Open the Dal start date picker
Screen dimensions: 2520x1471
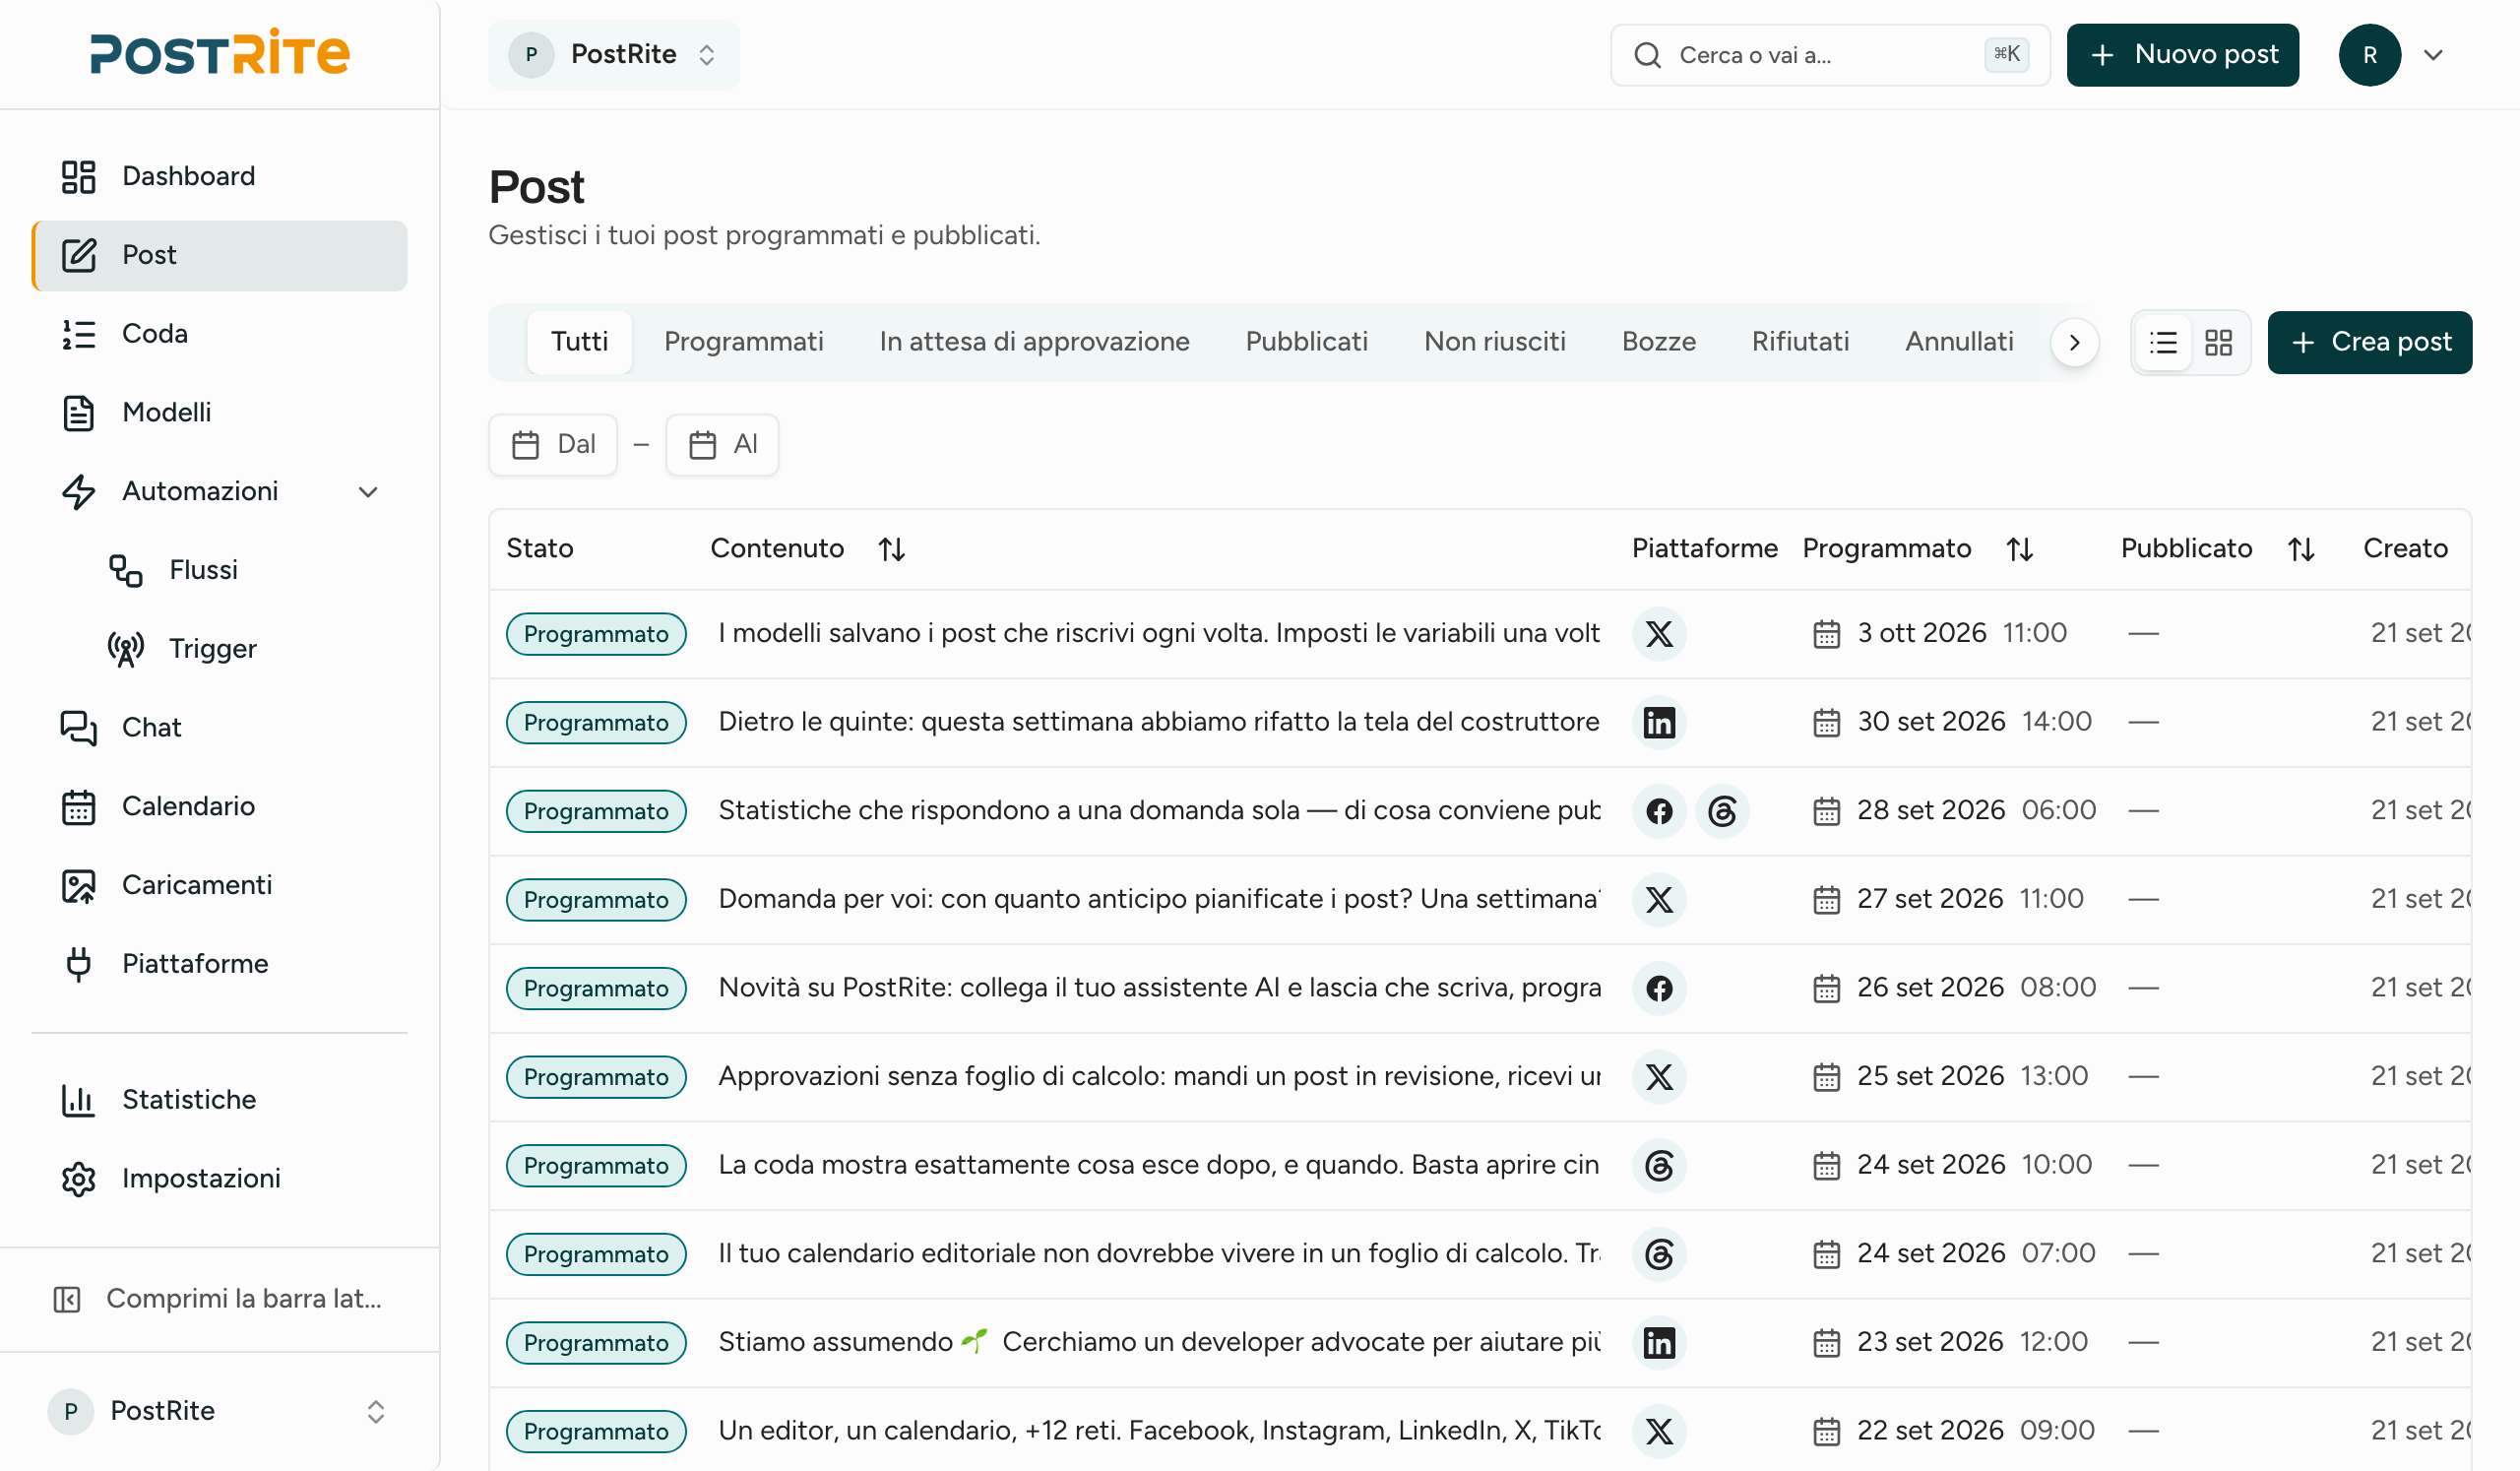pyautogui.click(x=553, y=445)
